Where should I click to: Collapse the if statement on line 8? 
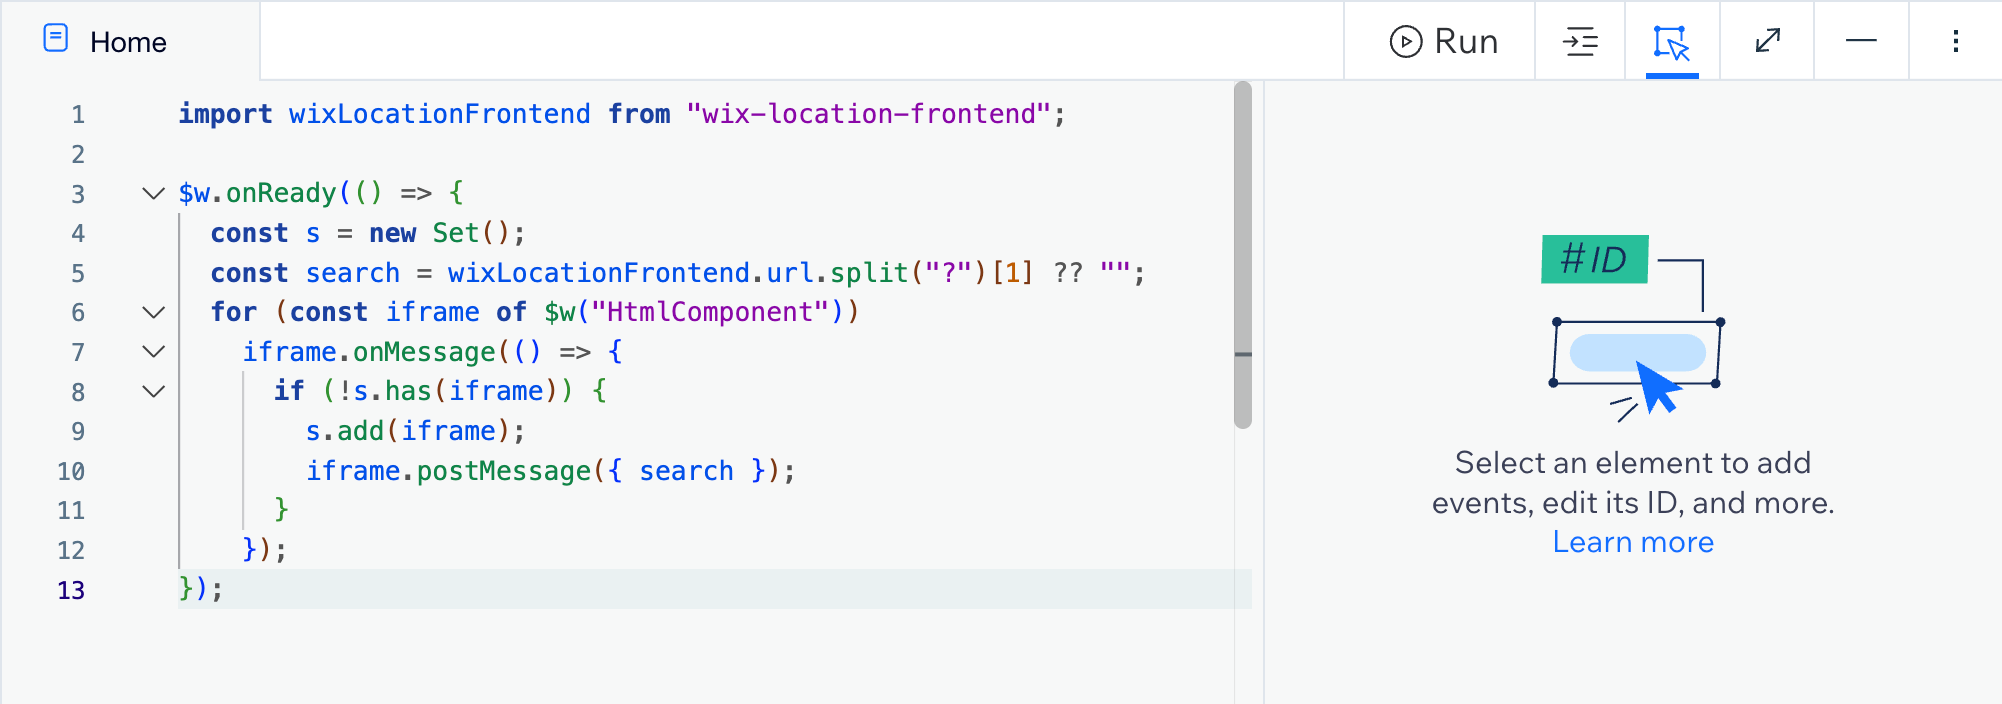point(153,391)
